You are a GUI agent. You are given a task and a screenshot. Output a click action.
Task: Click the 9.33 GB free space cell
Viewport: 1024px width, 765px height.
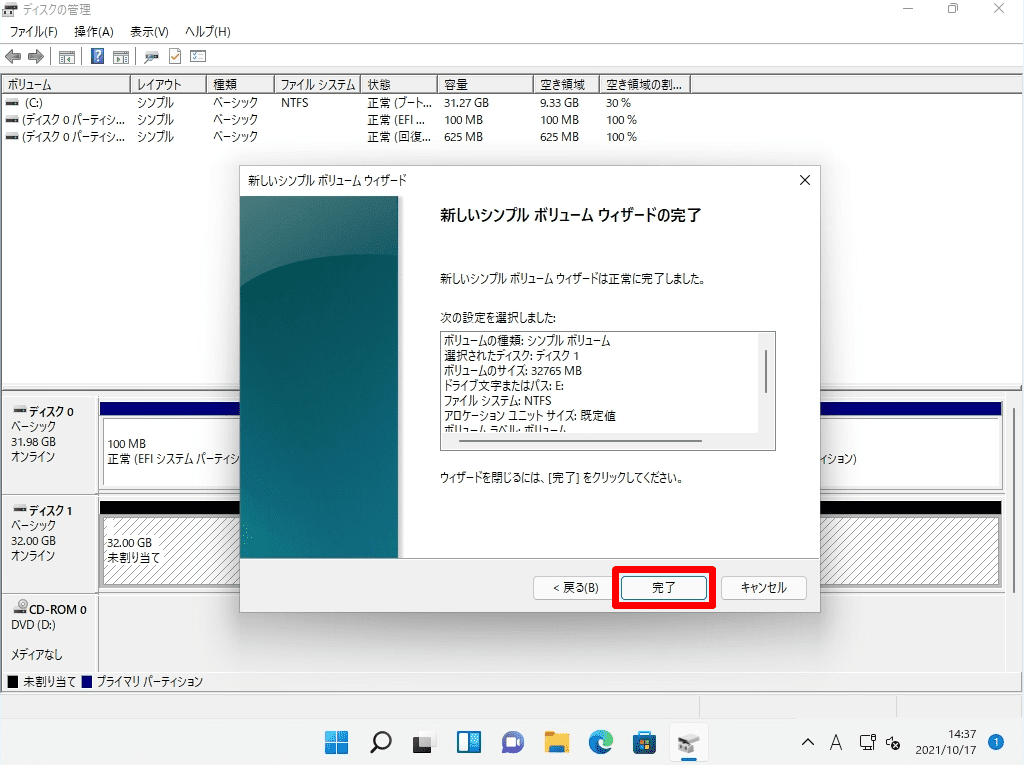[x=559, y=103]
